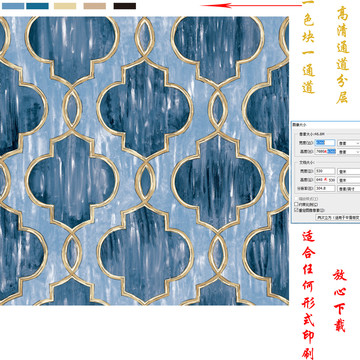Select the light blue color swatch
360x360 pixels.
[13, 6]
